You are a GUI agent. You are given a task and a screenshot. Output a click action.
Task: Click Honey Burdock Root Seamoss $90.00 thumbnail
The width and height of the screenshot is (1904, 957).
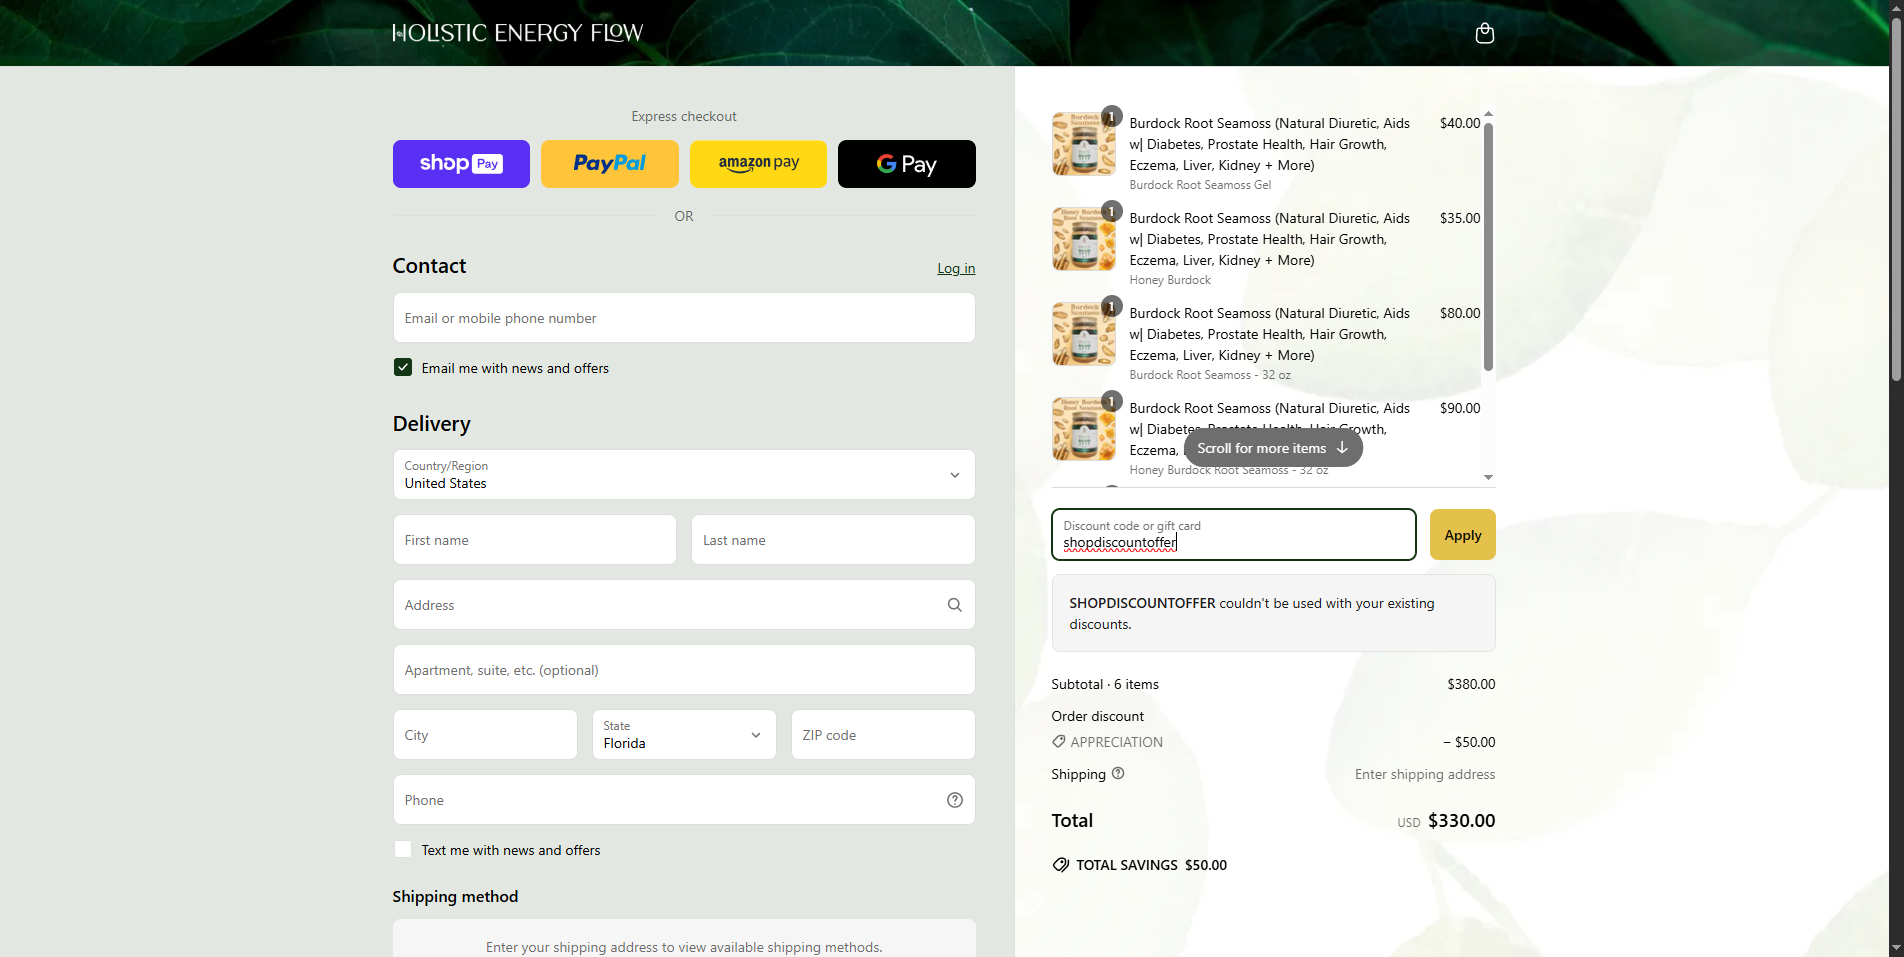(1084, 429)
